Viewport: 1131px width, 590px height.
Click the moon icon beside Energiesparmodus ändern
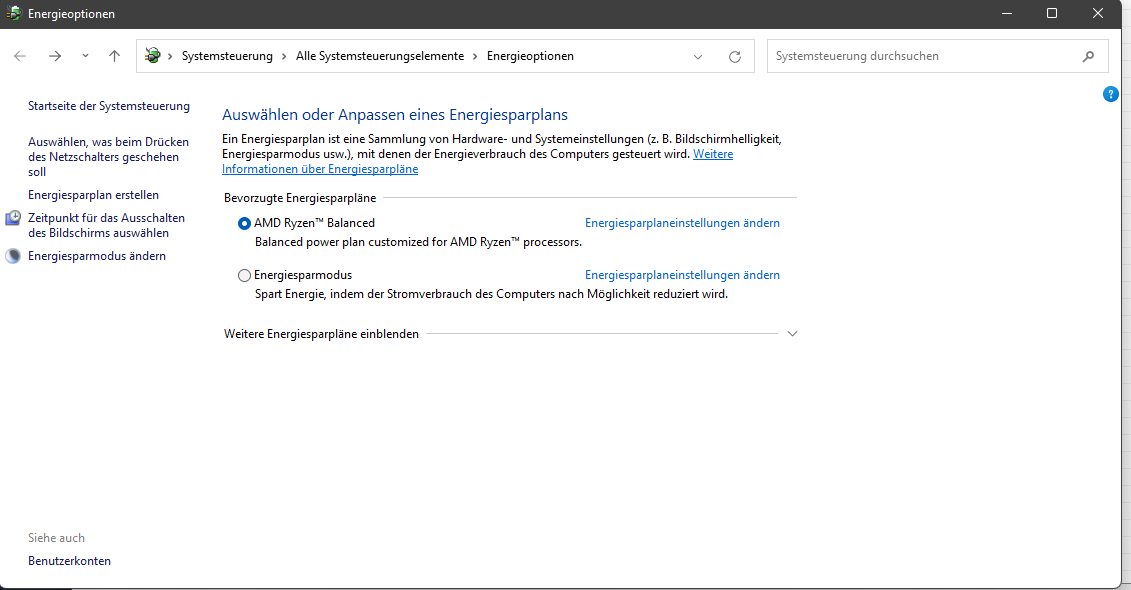tap(13, 256)
